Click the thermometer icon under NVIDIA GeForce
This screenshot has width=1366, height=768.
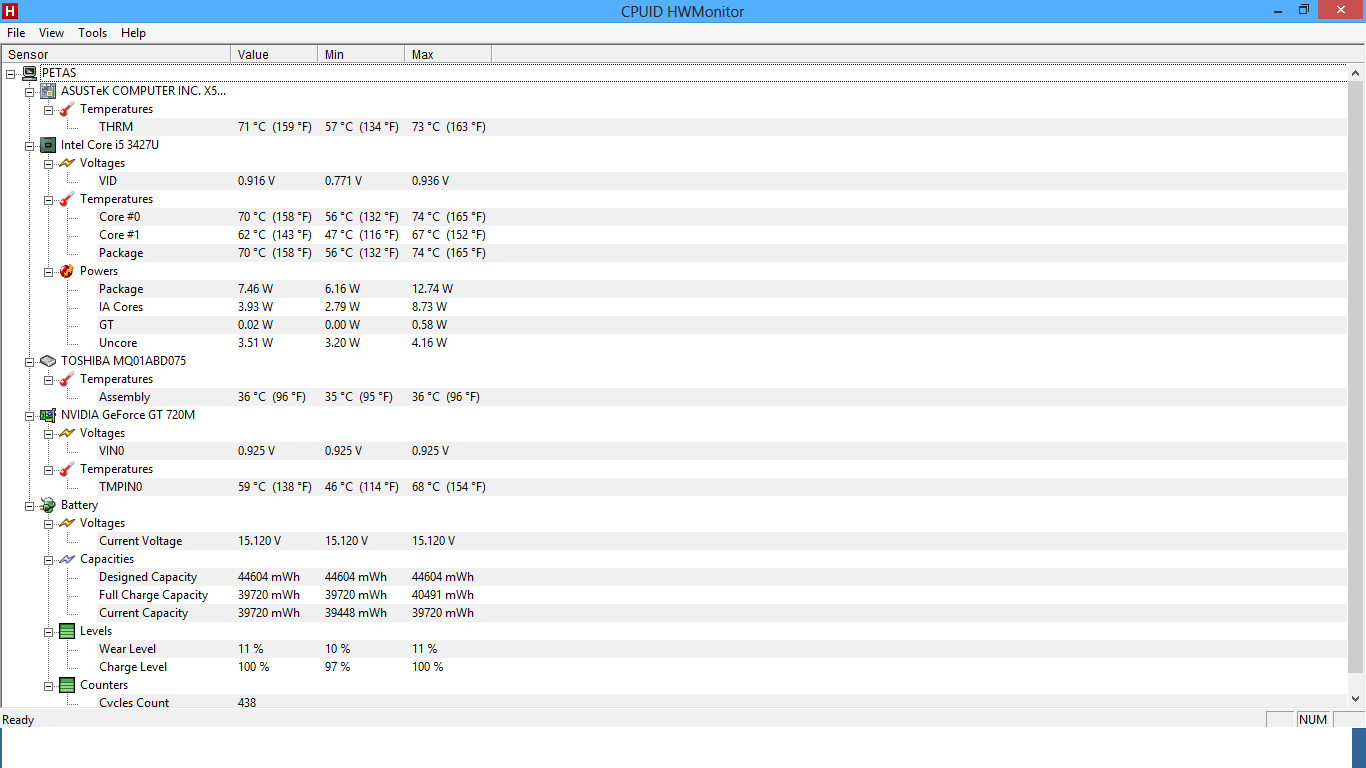[x=67, y=469]
